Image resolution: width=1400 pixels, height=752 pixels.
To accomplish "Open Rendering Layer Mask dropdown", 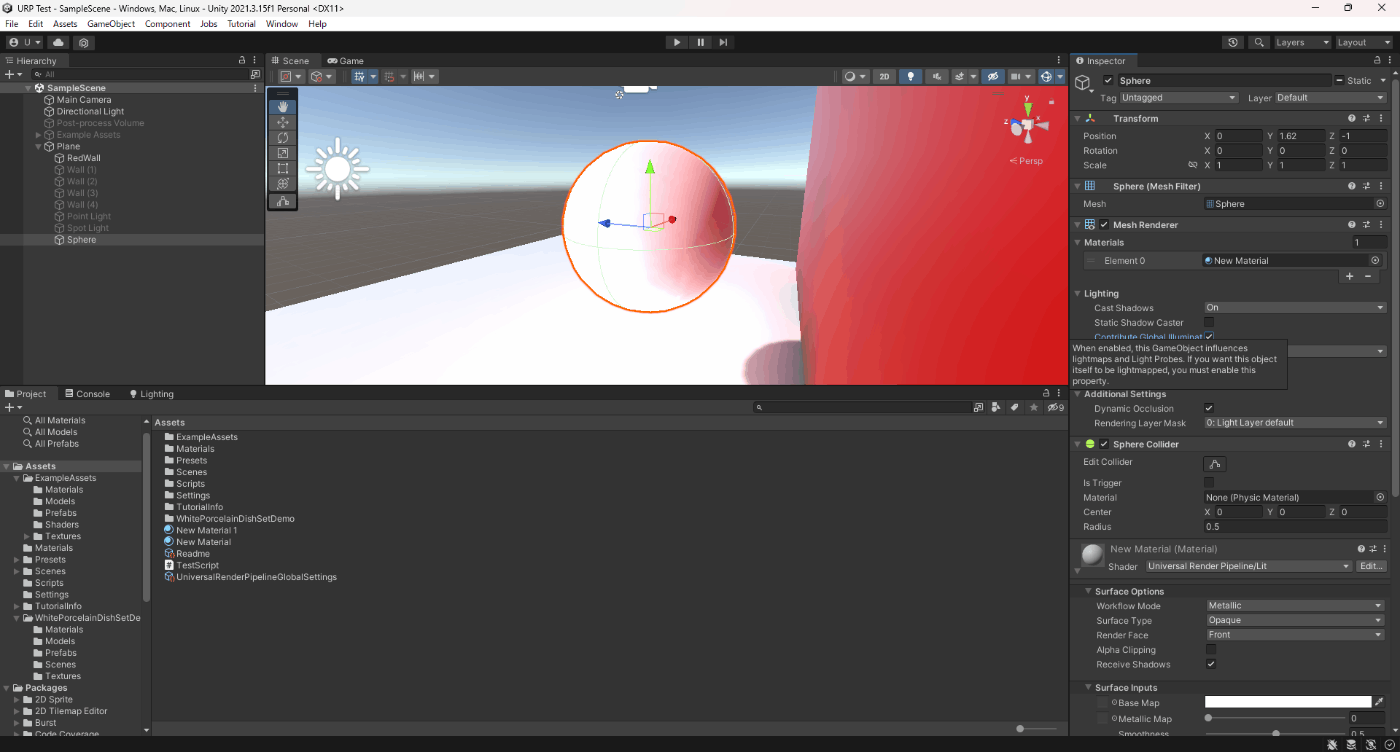I will point(1295,423).
